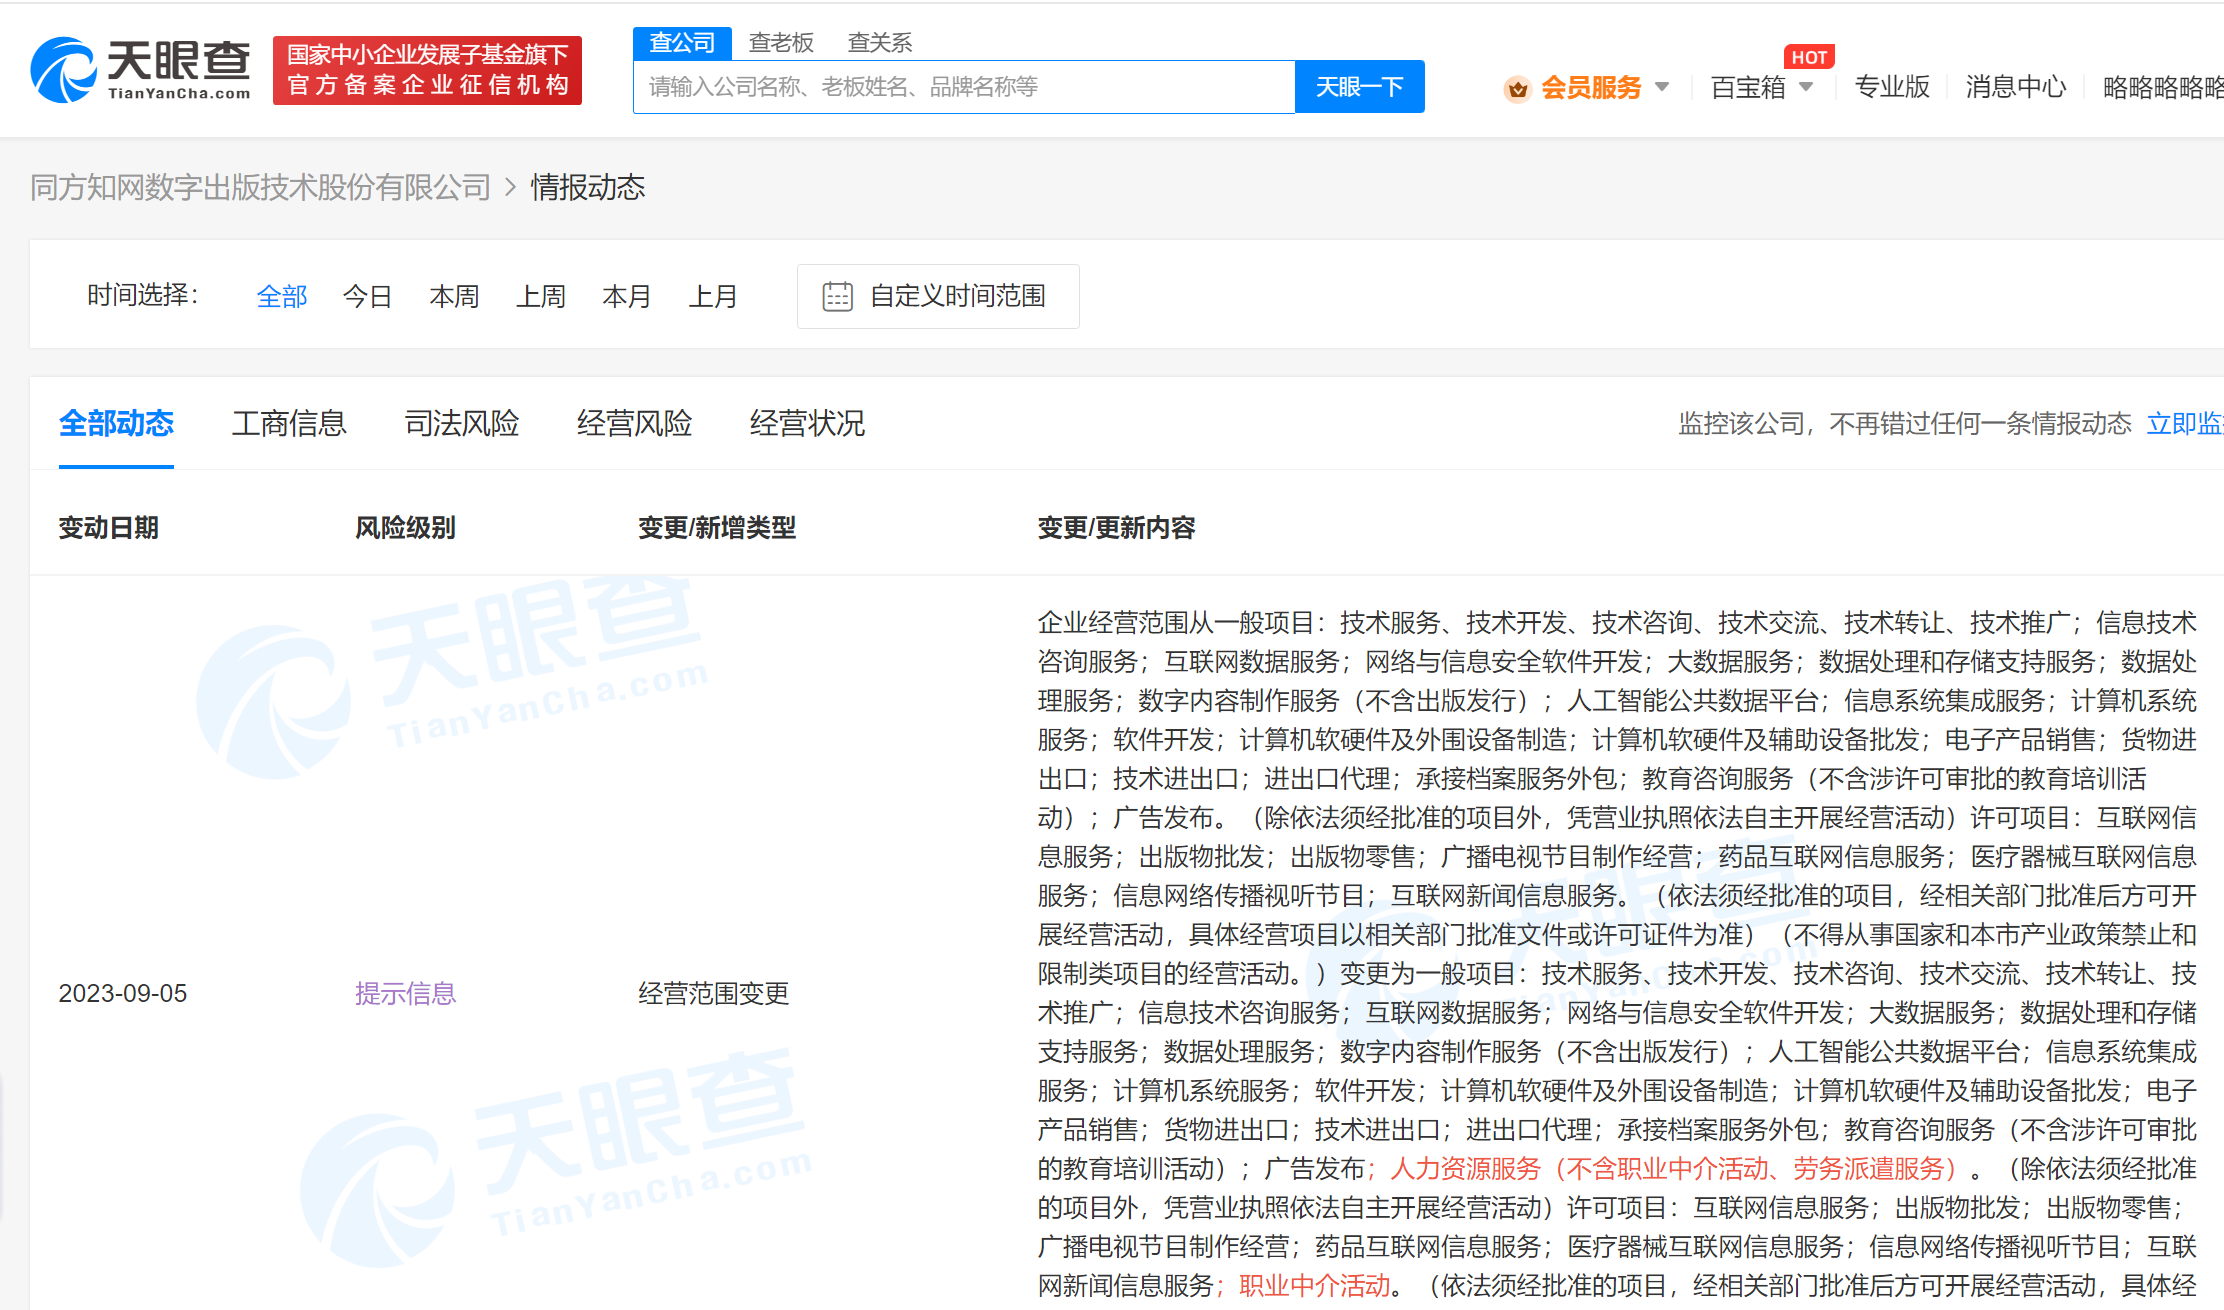Click the 变动日期 column header
The width and height of the screenshot is (2224, 1310).
pyautogui.click(x=109, y=527)
